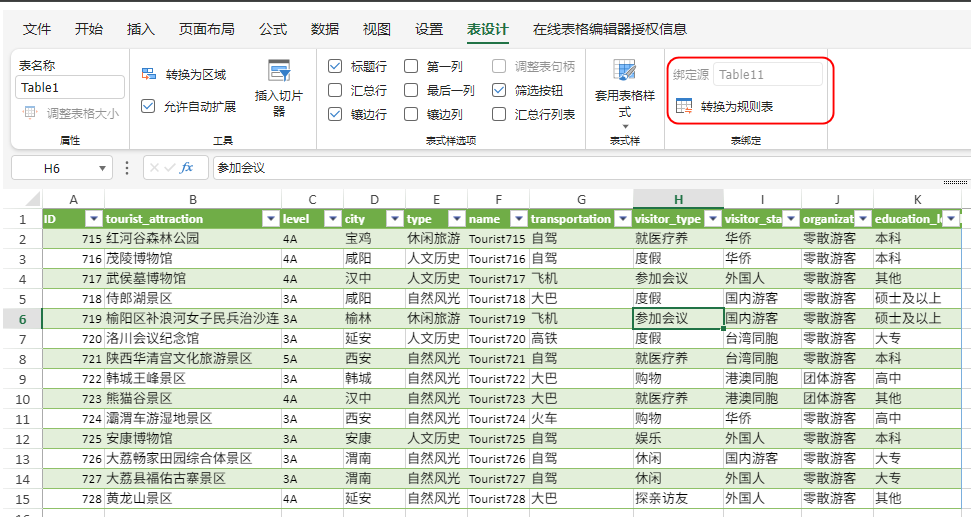Click the 套用表格样式 table style icon
The height and width of the screenshot is (517, 971).
click(x=624, y=70)
